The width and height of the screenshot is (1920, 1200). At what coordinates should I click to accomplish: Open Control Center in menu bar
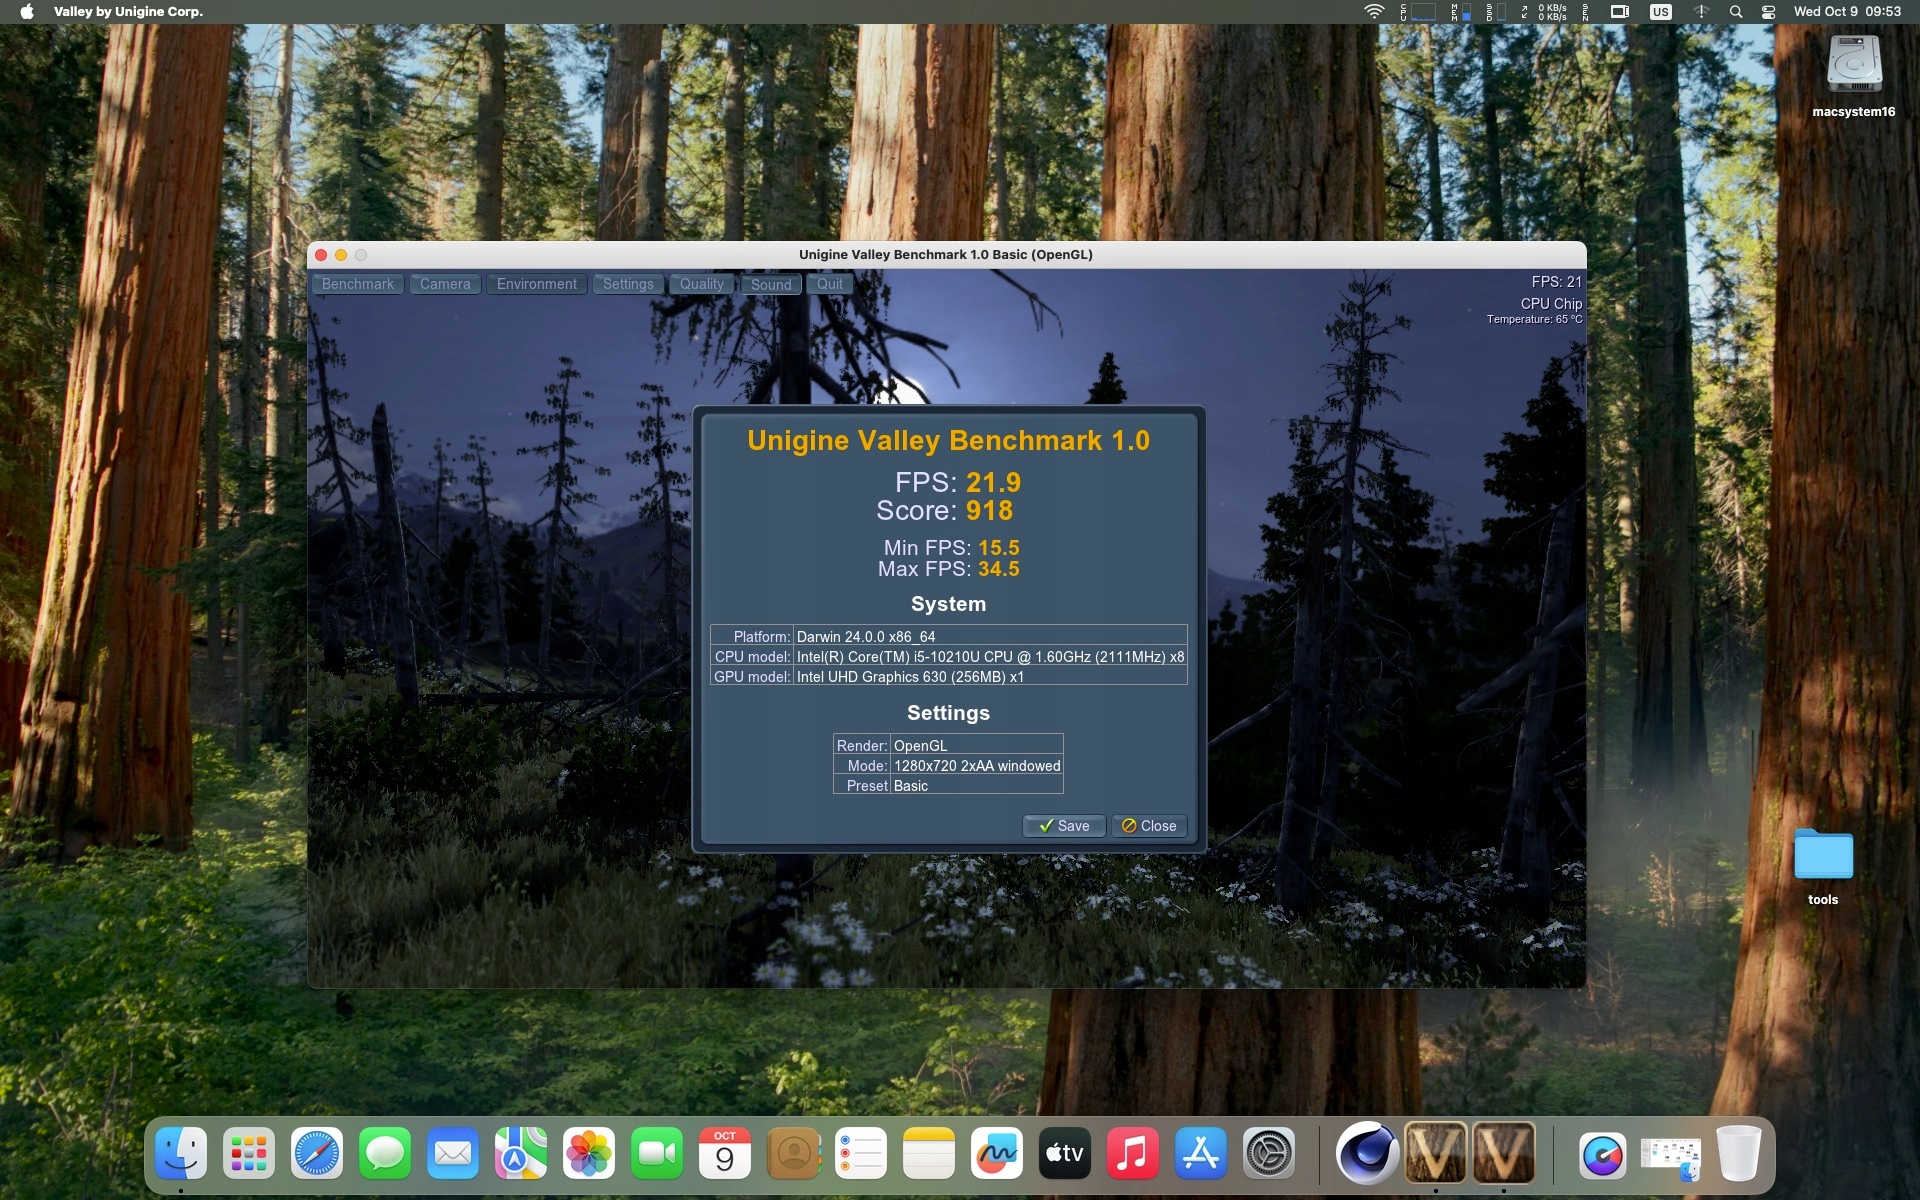click(1768, 12)
